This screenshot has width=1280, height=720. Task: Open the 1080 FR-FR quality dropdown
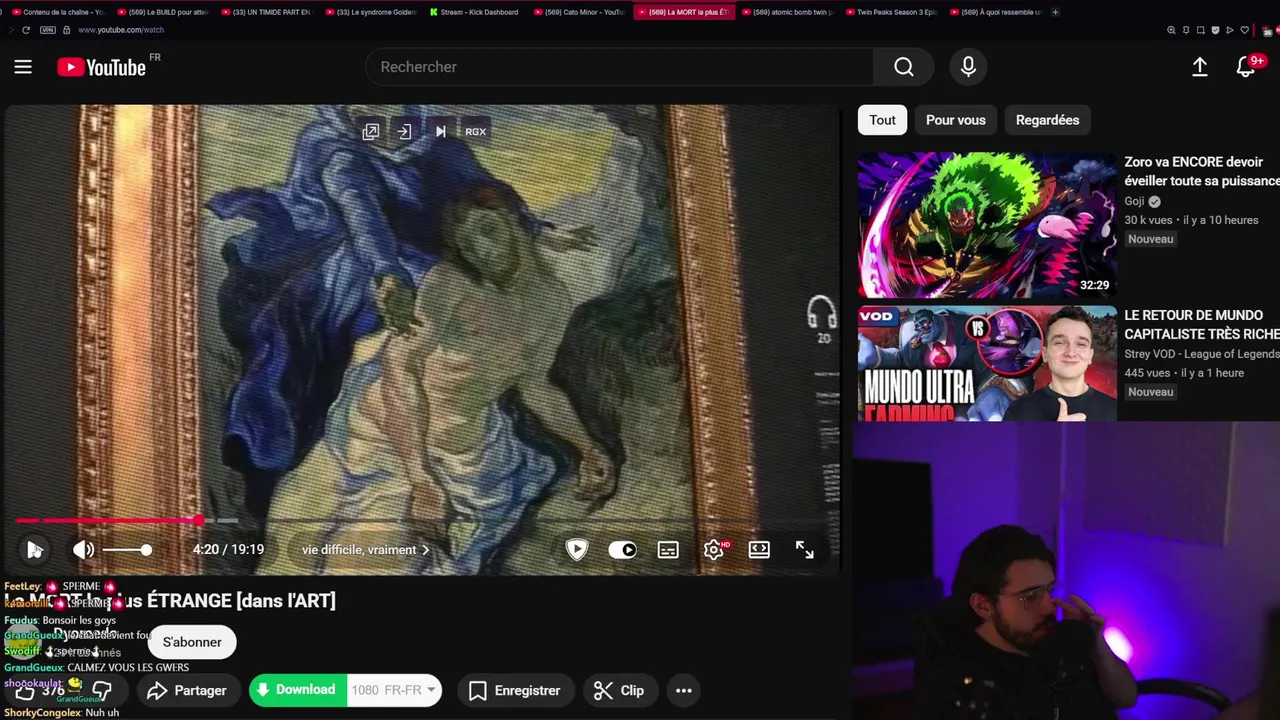point(394,690)
